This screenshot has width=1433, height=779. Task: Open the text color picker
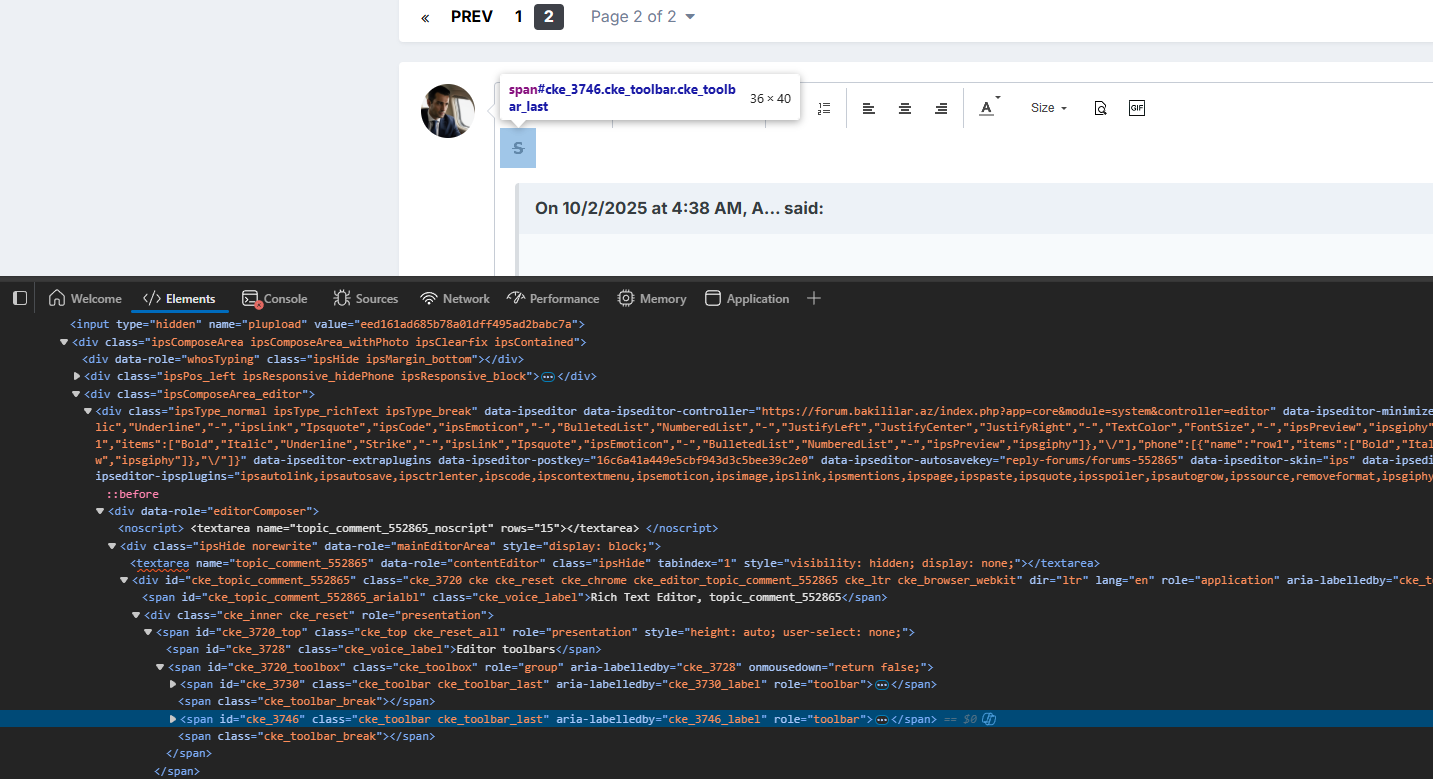[x=988, y=108]
